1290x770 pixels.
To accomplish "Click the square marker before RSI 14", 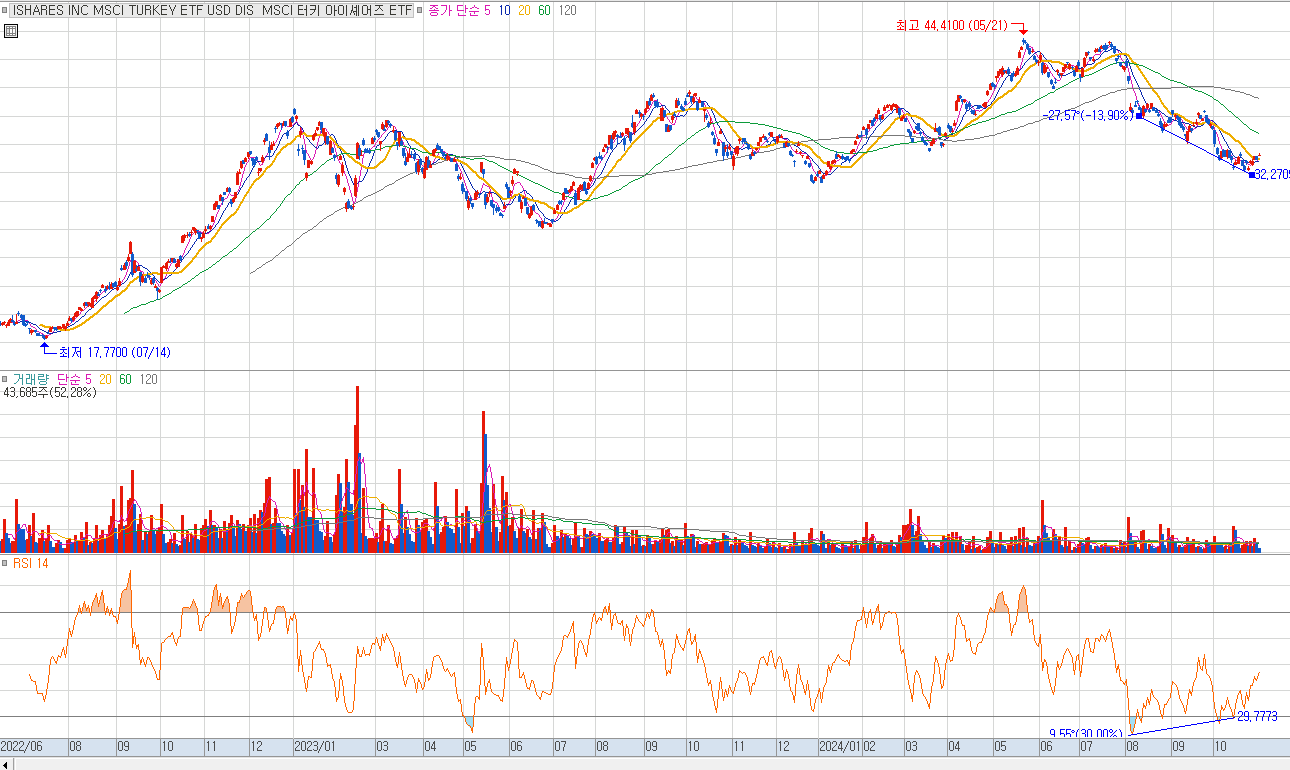I will [6, 563].
